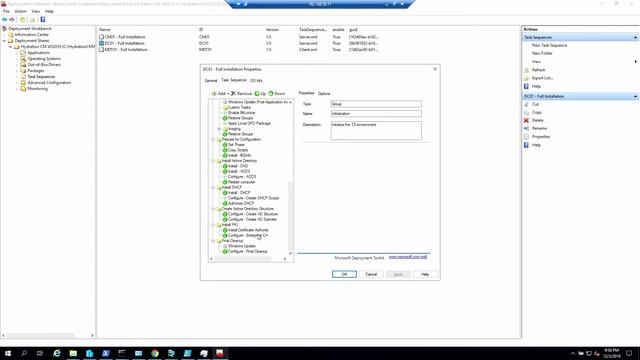
Task: Open the taskbar search icon
Action: 24,353
